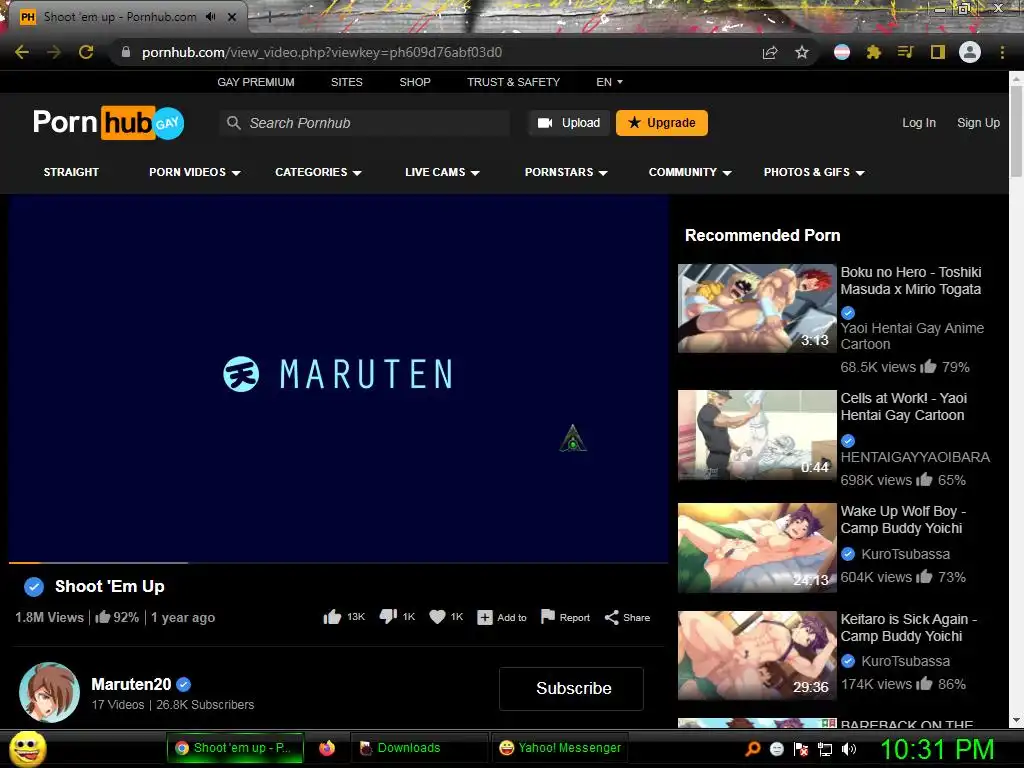1024x768 pixels.
Task: Click the Sign Up link
Action: pyautogui.click(x=978, y=123)
